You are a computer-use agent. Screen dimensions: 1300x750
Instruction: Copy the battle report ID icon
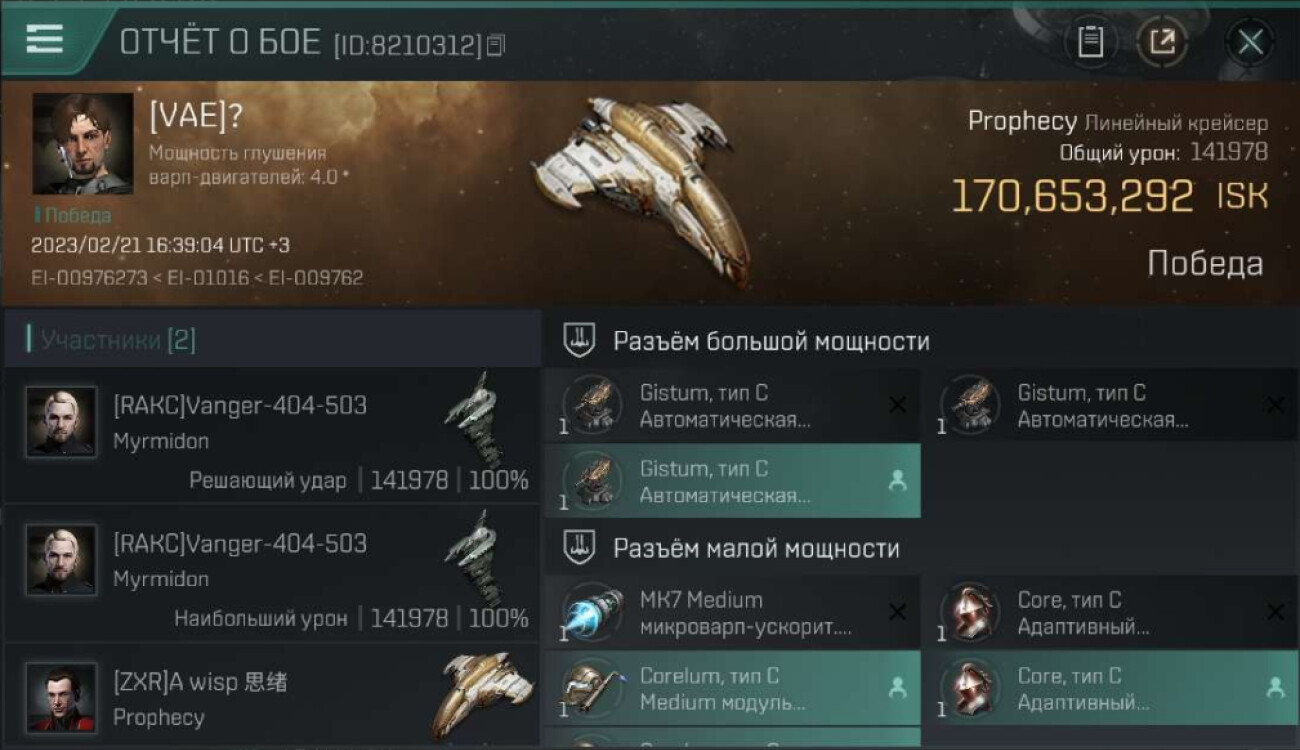[496, 45]
